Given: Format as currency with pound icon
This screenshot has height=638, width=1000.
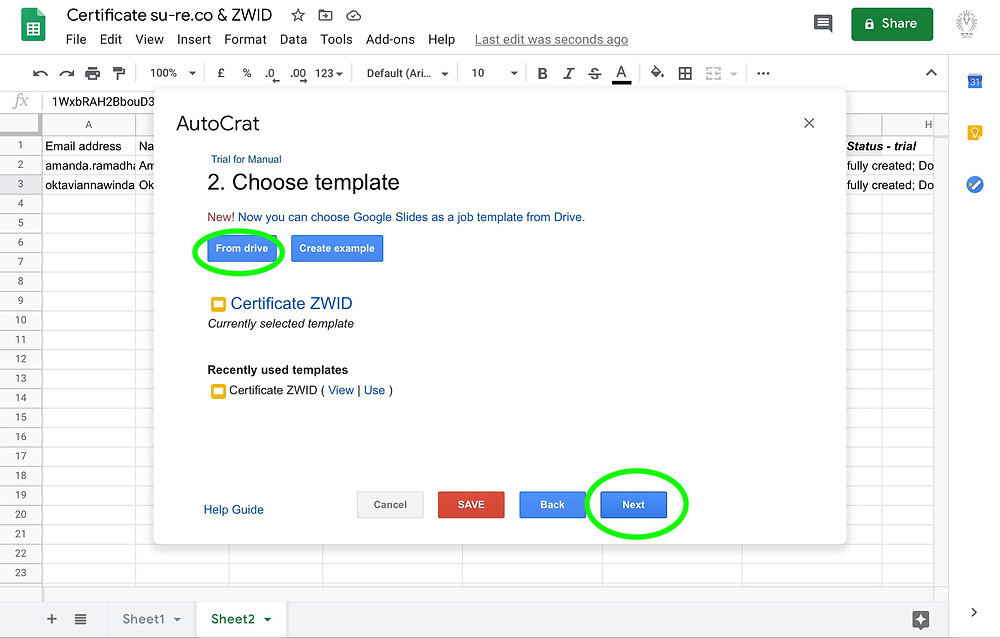Looking at the screenshot, I should coord(221,73).
